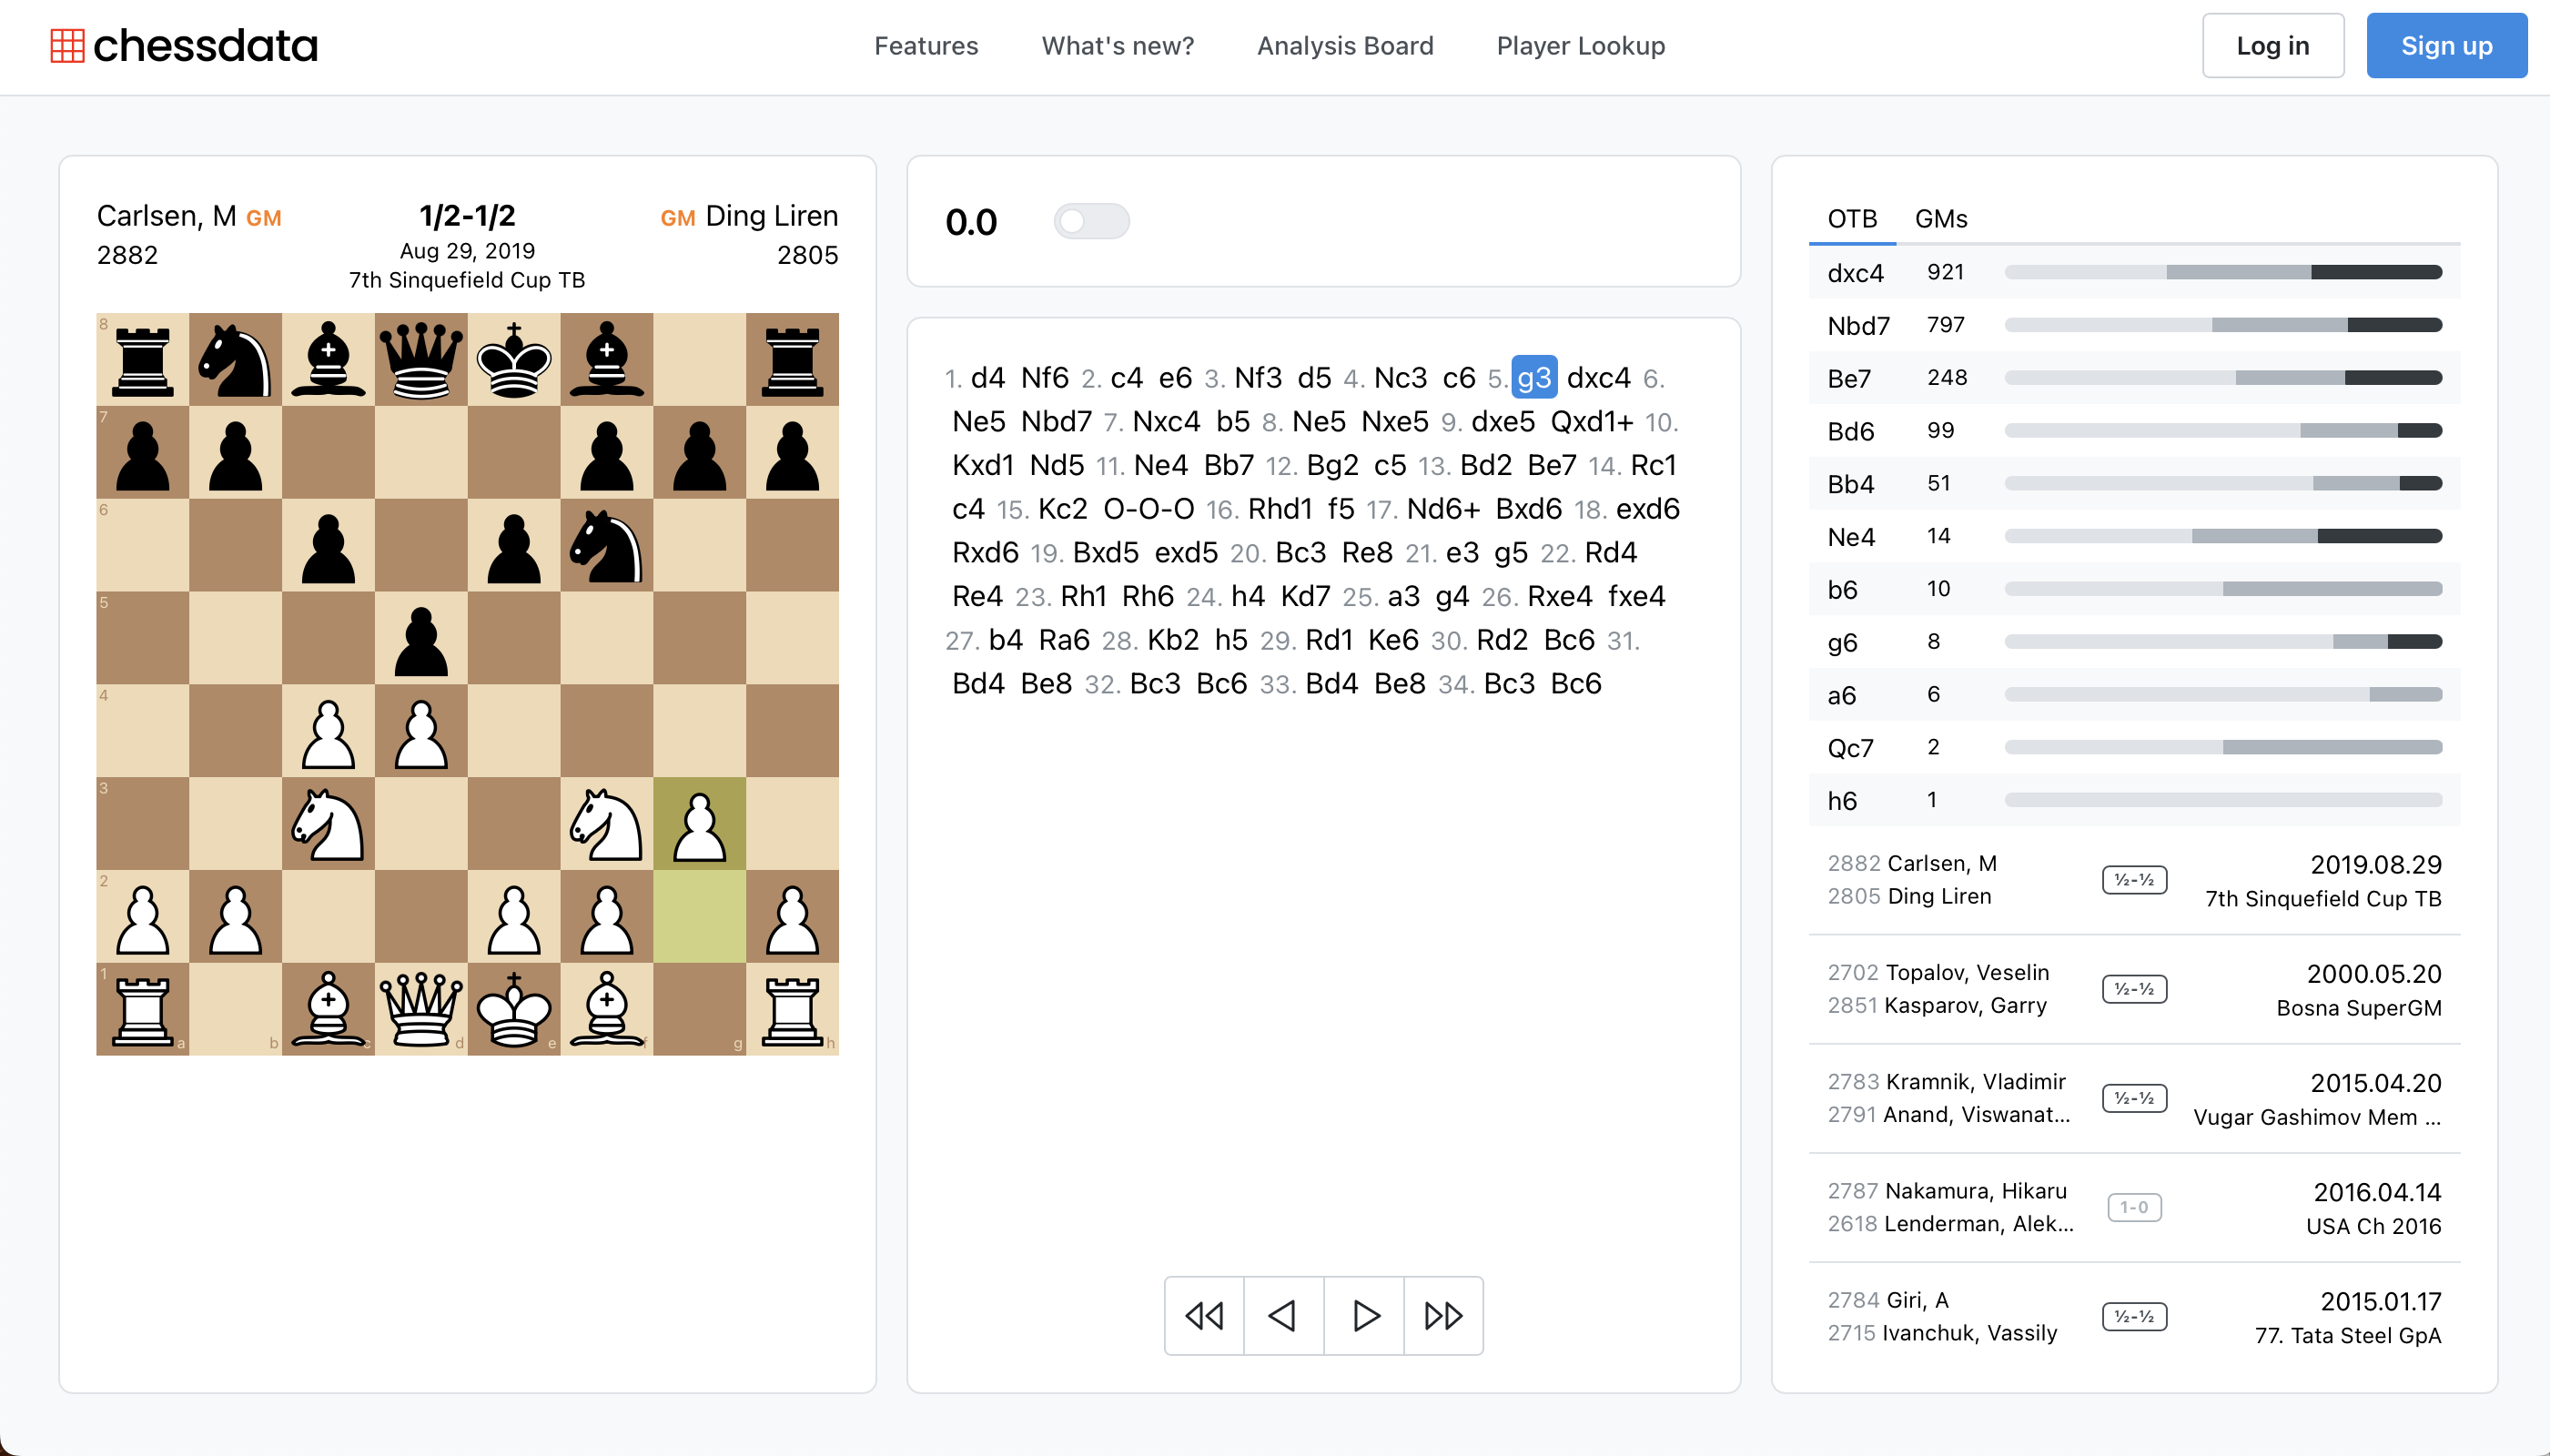Open the Analysis Board page
Screen dimensions: 2550x1456
coord(1344,46)
